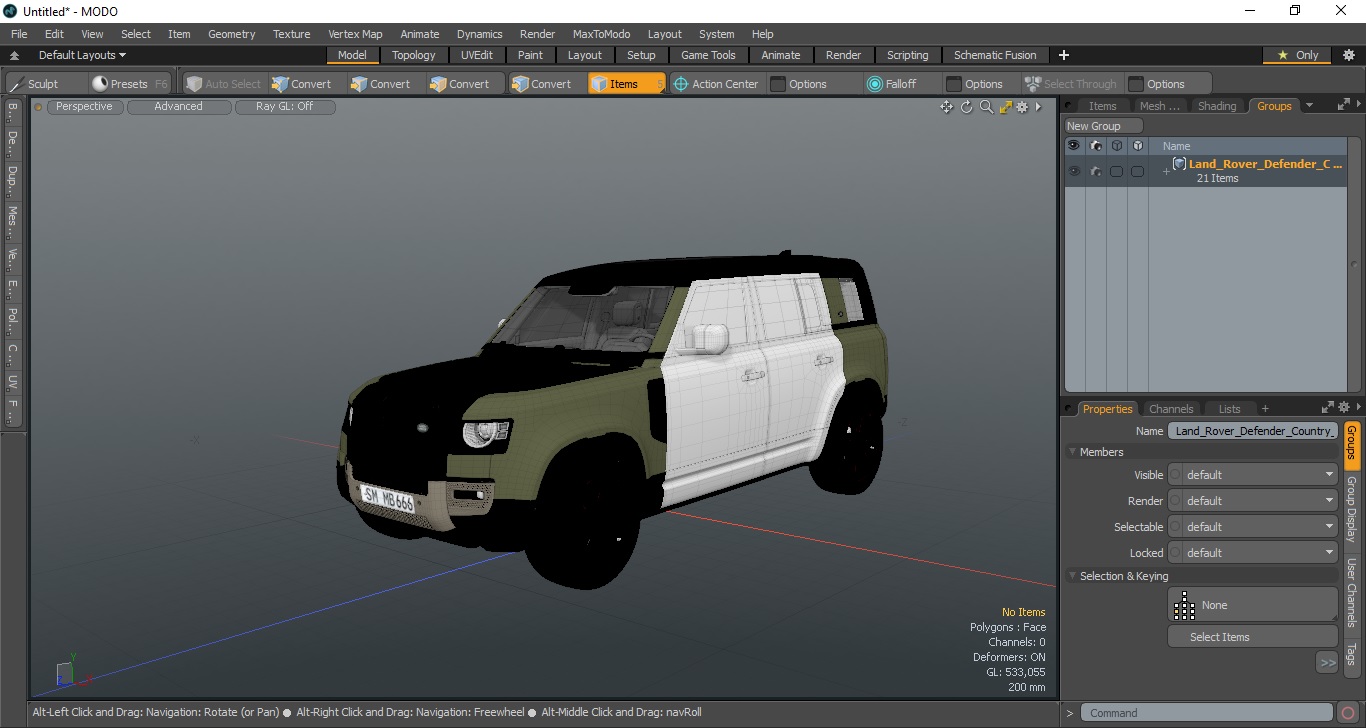1366x728 pixels.
Task: Open the Geometry menu
Action: (x=231, y=34)
